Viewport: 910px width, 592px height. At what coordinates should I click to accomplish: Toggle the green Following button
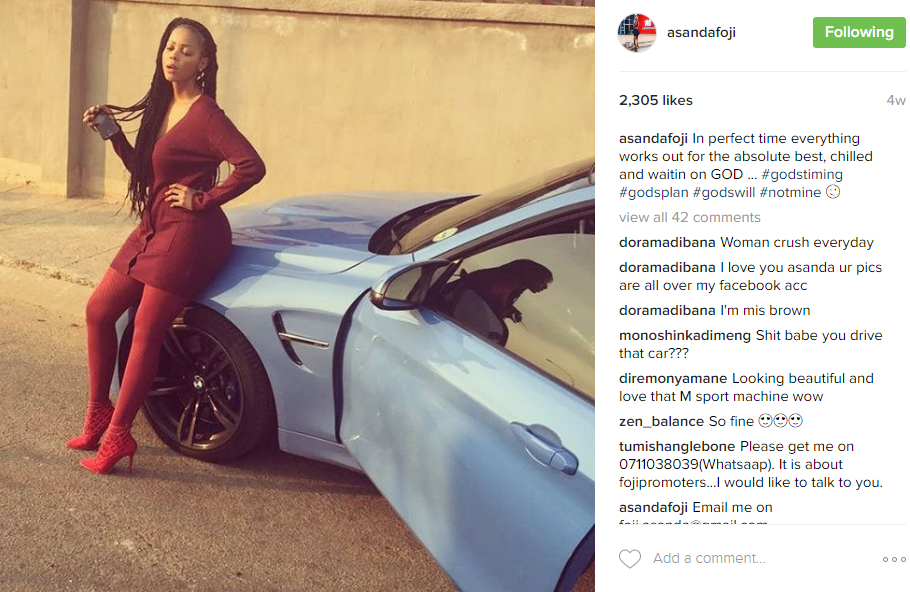click(x=859, y=32)
